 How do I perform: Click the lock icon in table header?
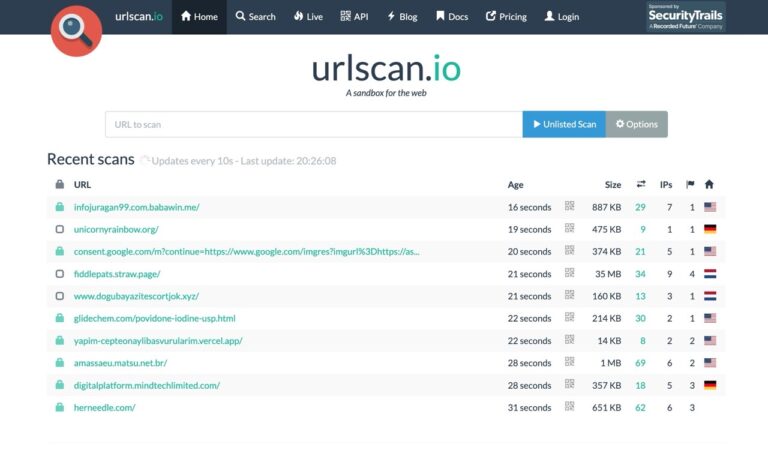60,184
